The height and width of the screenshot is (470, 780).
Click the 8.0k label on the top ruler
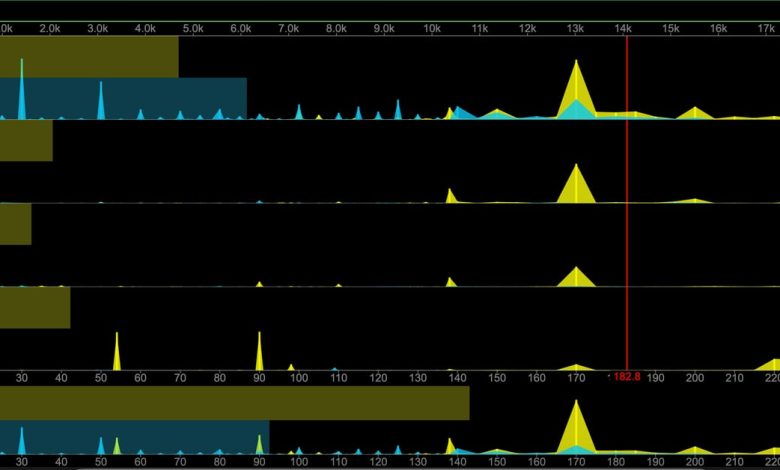[336, 30]
